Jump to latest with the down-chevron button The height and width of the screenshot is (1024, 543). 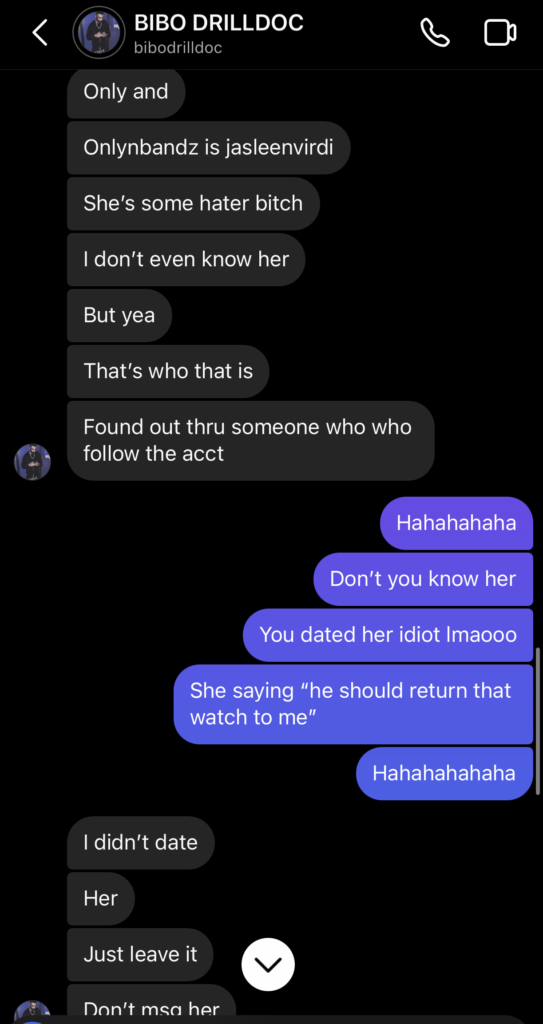click(x=268, y=964)
